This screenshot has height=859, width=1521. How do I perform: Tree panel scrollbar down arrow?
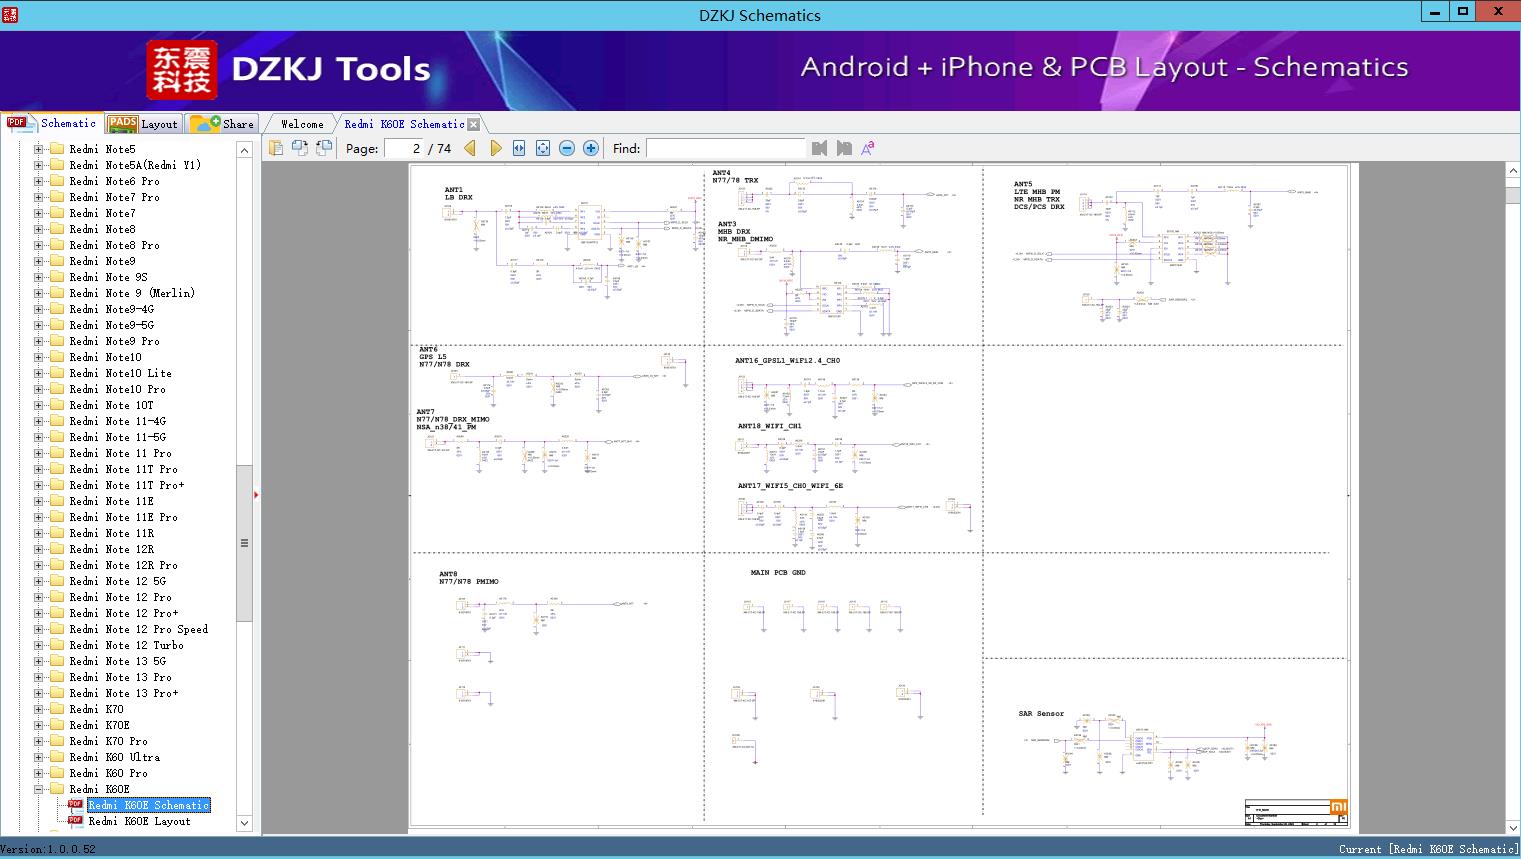[244, 823]
